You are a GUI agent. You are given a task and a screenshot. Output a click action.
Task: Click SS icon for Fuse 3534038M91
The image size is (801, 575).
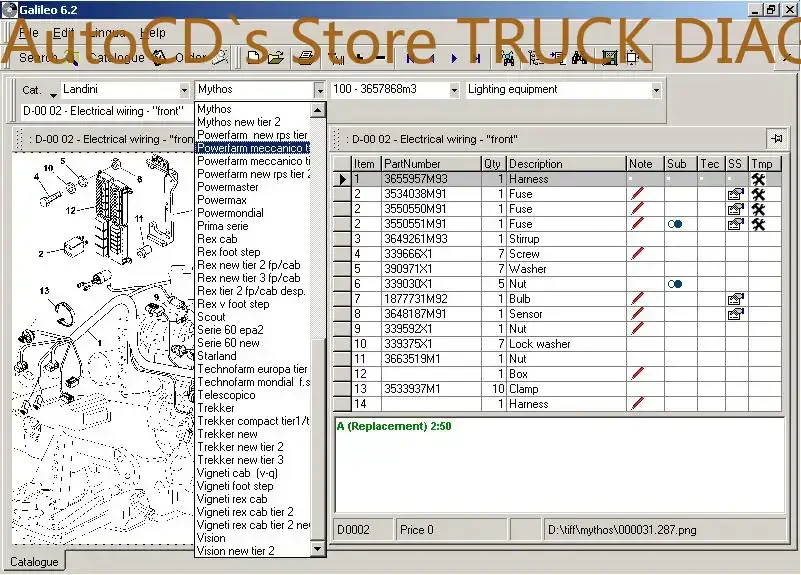(736, 194)
